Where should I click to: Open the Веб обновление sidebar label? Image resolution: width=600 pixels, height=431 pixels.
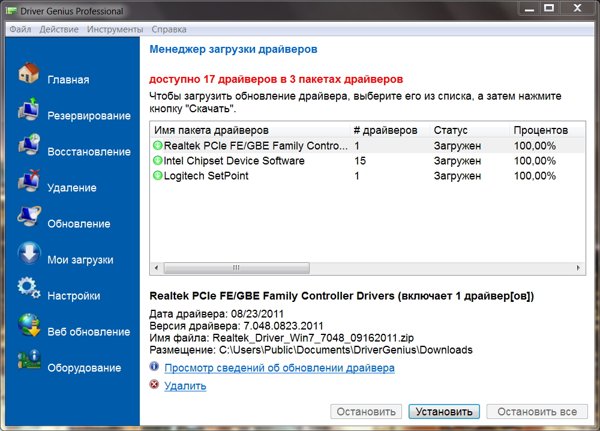pos(89,331)
